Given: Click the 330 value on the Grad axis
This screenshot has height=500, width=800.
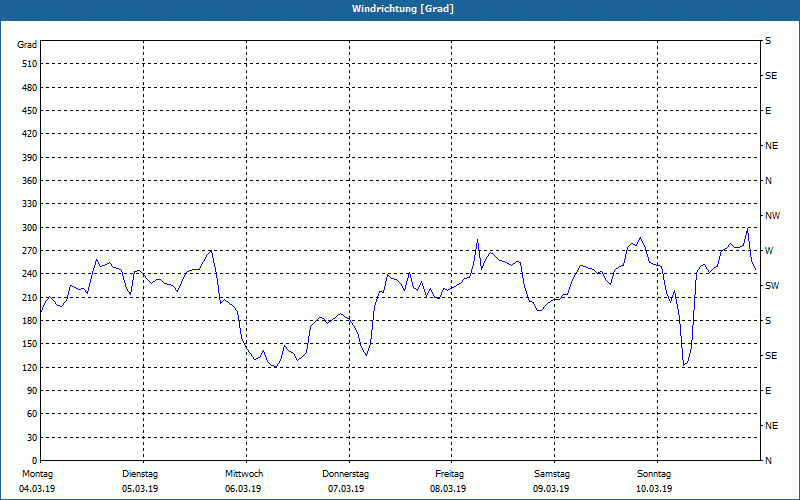Looking at the screenshot, I should [x=30, y=204].
